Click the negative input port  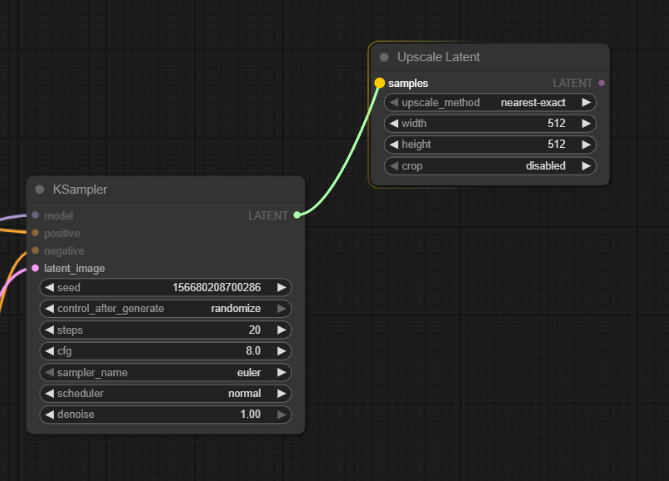pyautogui.click(x=35, y=250)
